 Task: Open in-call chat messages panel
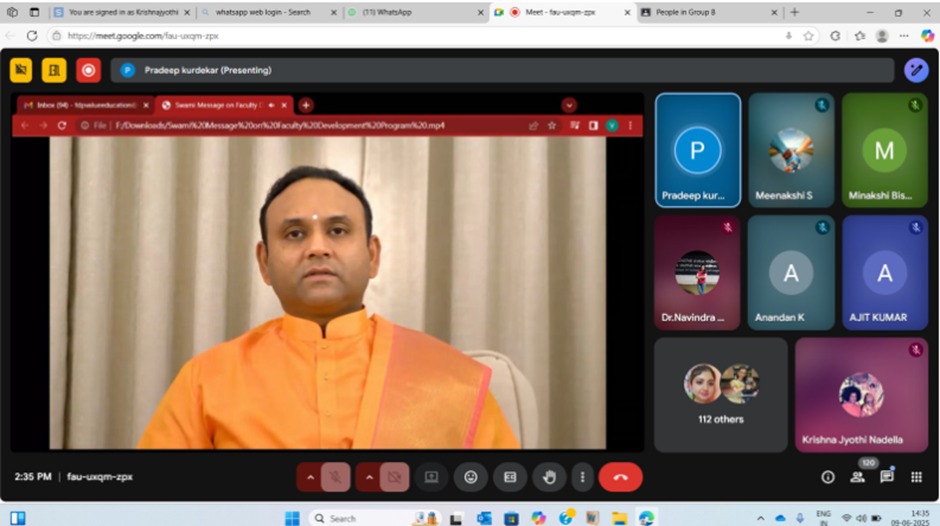coord(887,477)
